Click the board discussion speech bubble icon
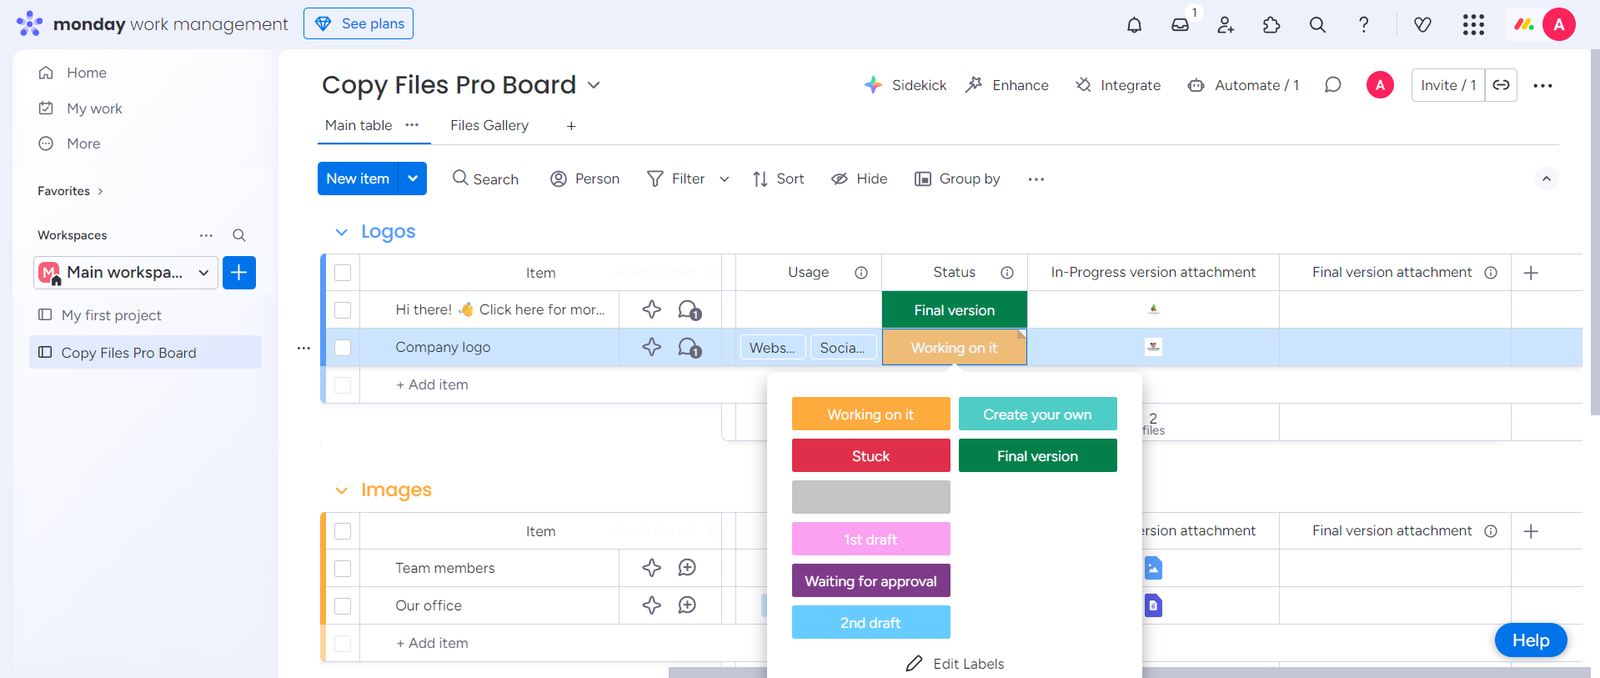The width and height of the screenshot is (1600, 678). pos(1333,85)
